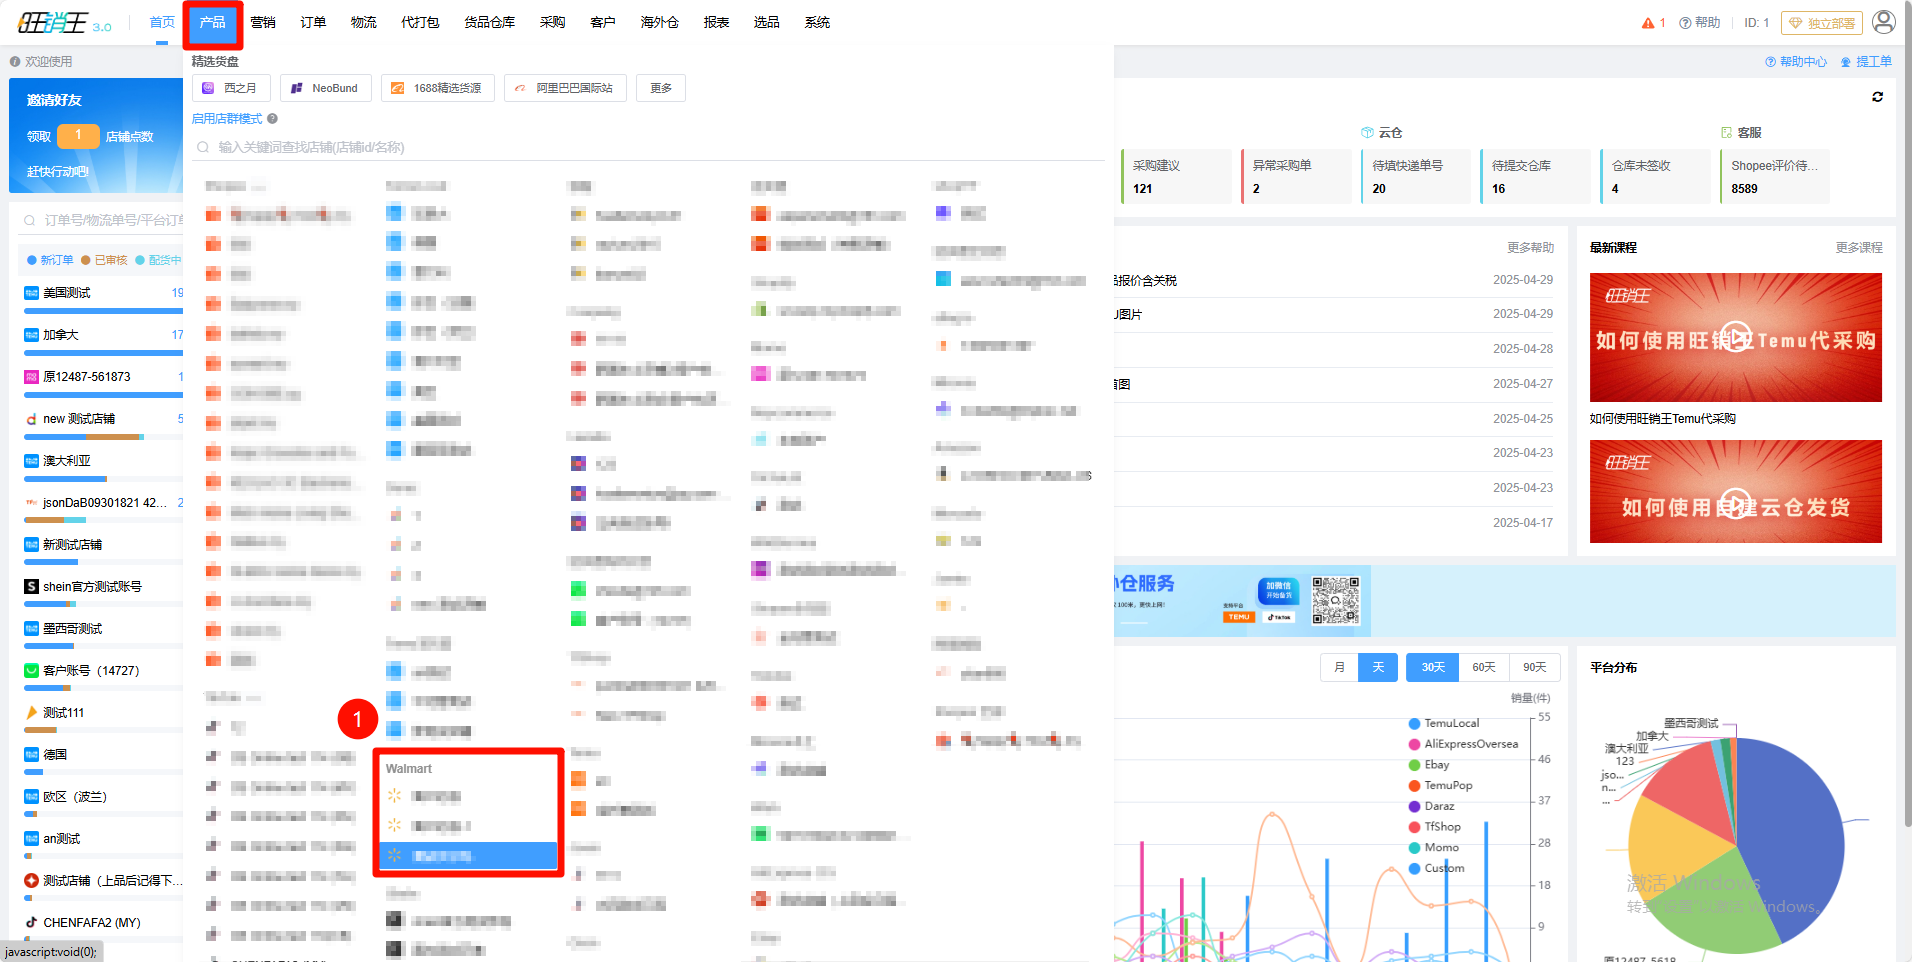Click the orange icon beside 测试111

(31, 713)
